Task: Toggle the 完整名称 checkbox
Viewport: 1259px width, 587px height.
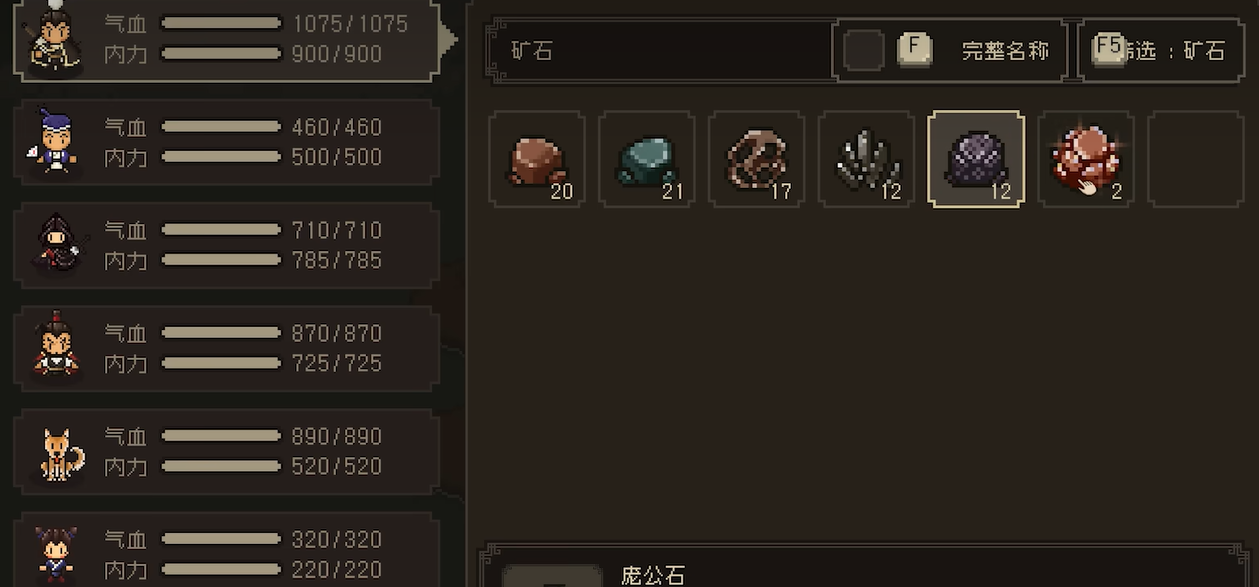Action: [x=864, y=50]
